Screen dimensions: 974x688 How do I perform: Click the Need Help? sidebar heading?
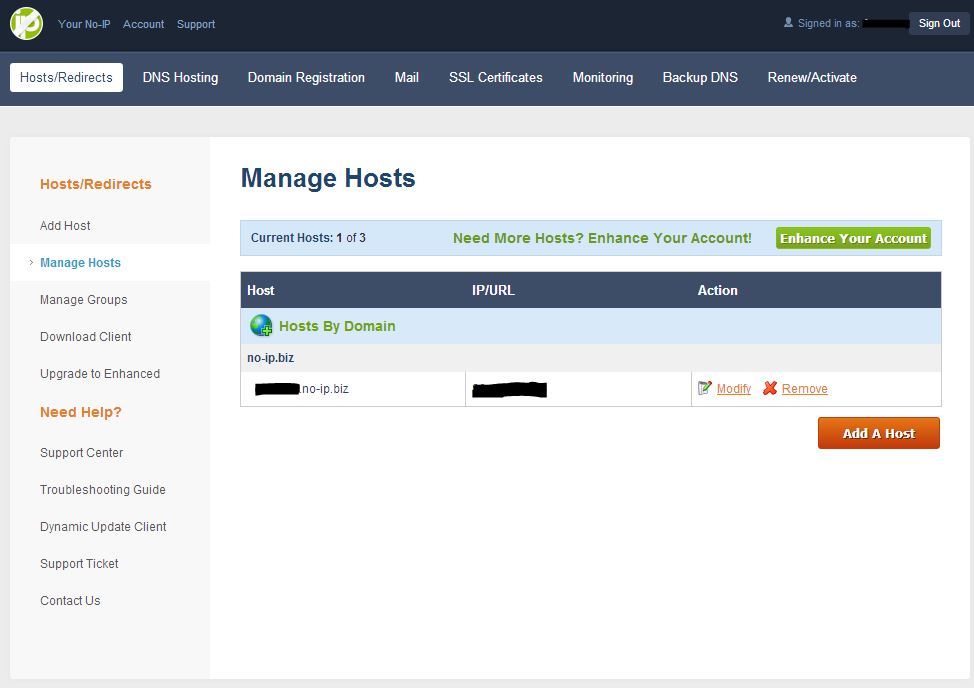(81, 412)
